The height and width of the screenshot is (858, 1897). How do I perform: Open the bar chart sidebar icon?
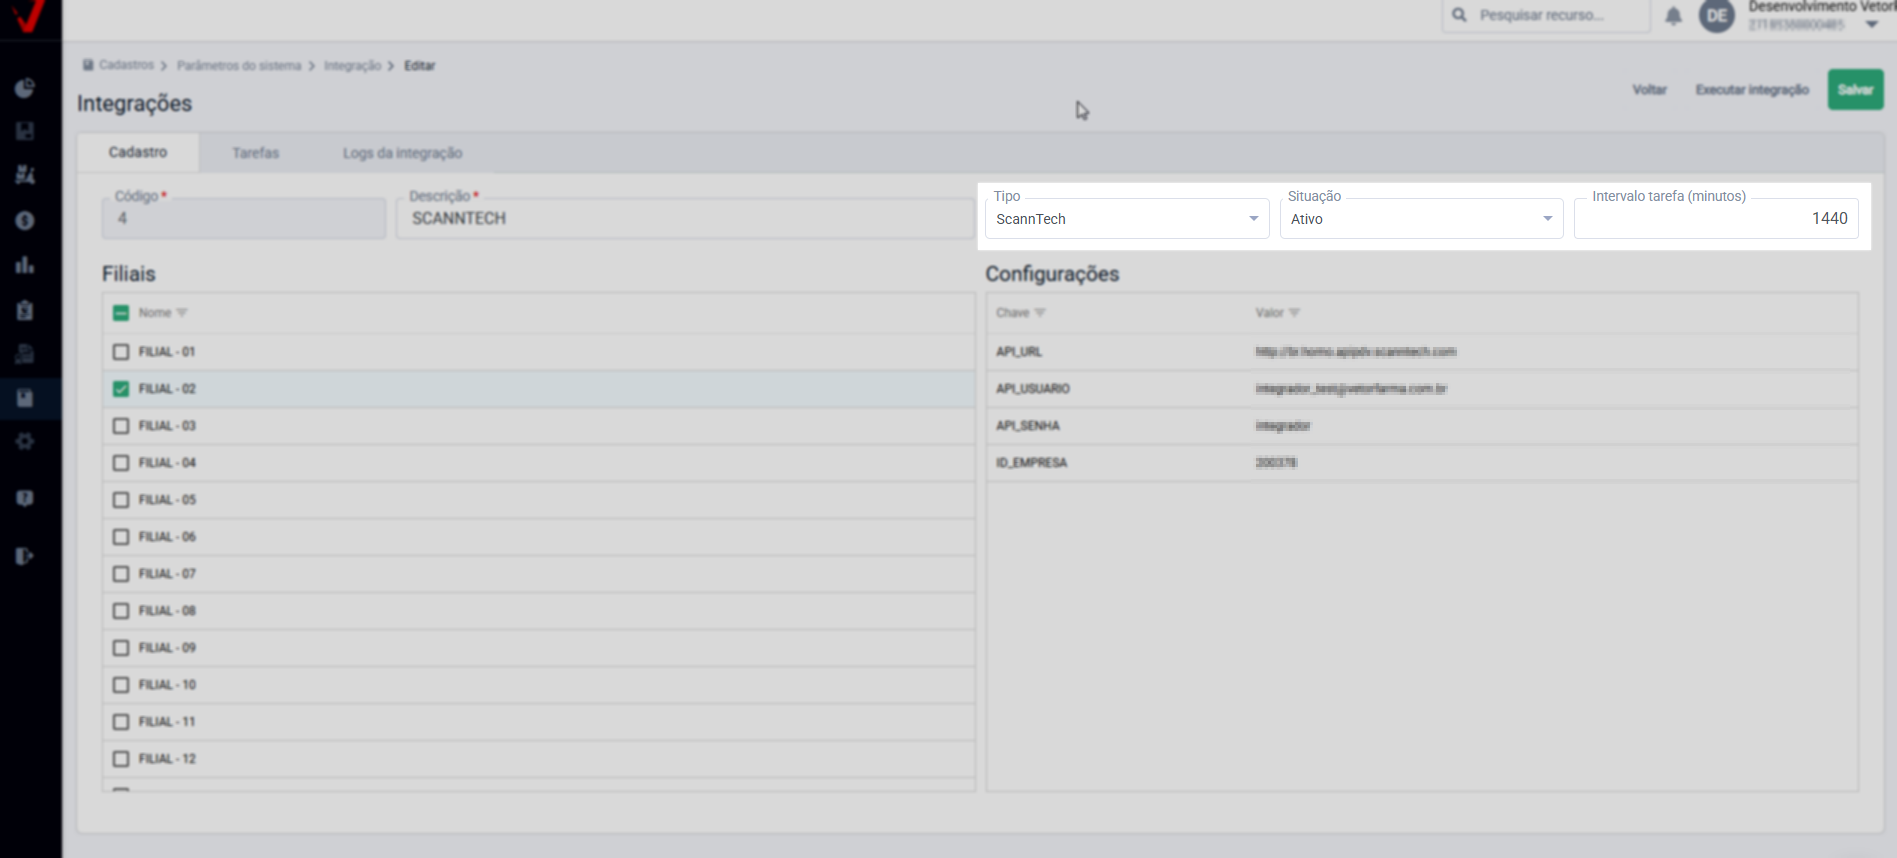click(25, 265)
